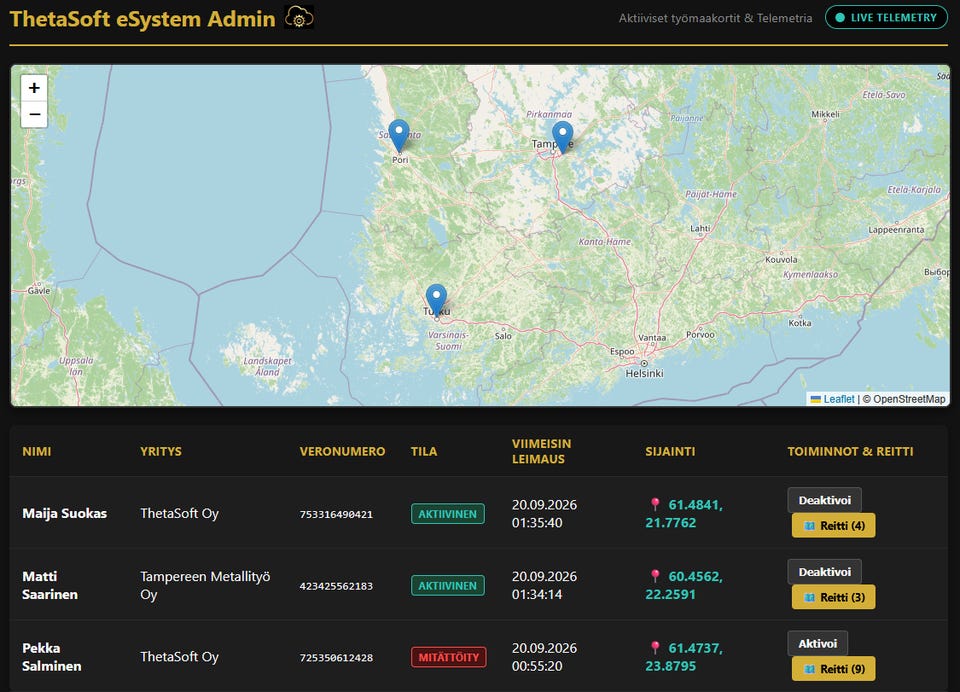Click the cloud gear icon in header

[x=299, y=17]
